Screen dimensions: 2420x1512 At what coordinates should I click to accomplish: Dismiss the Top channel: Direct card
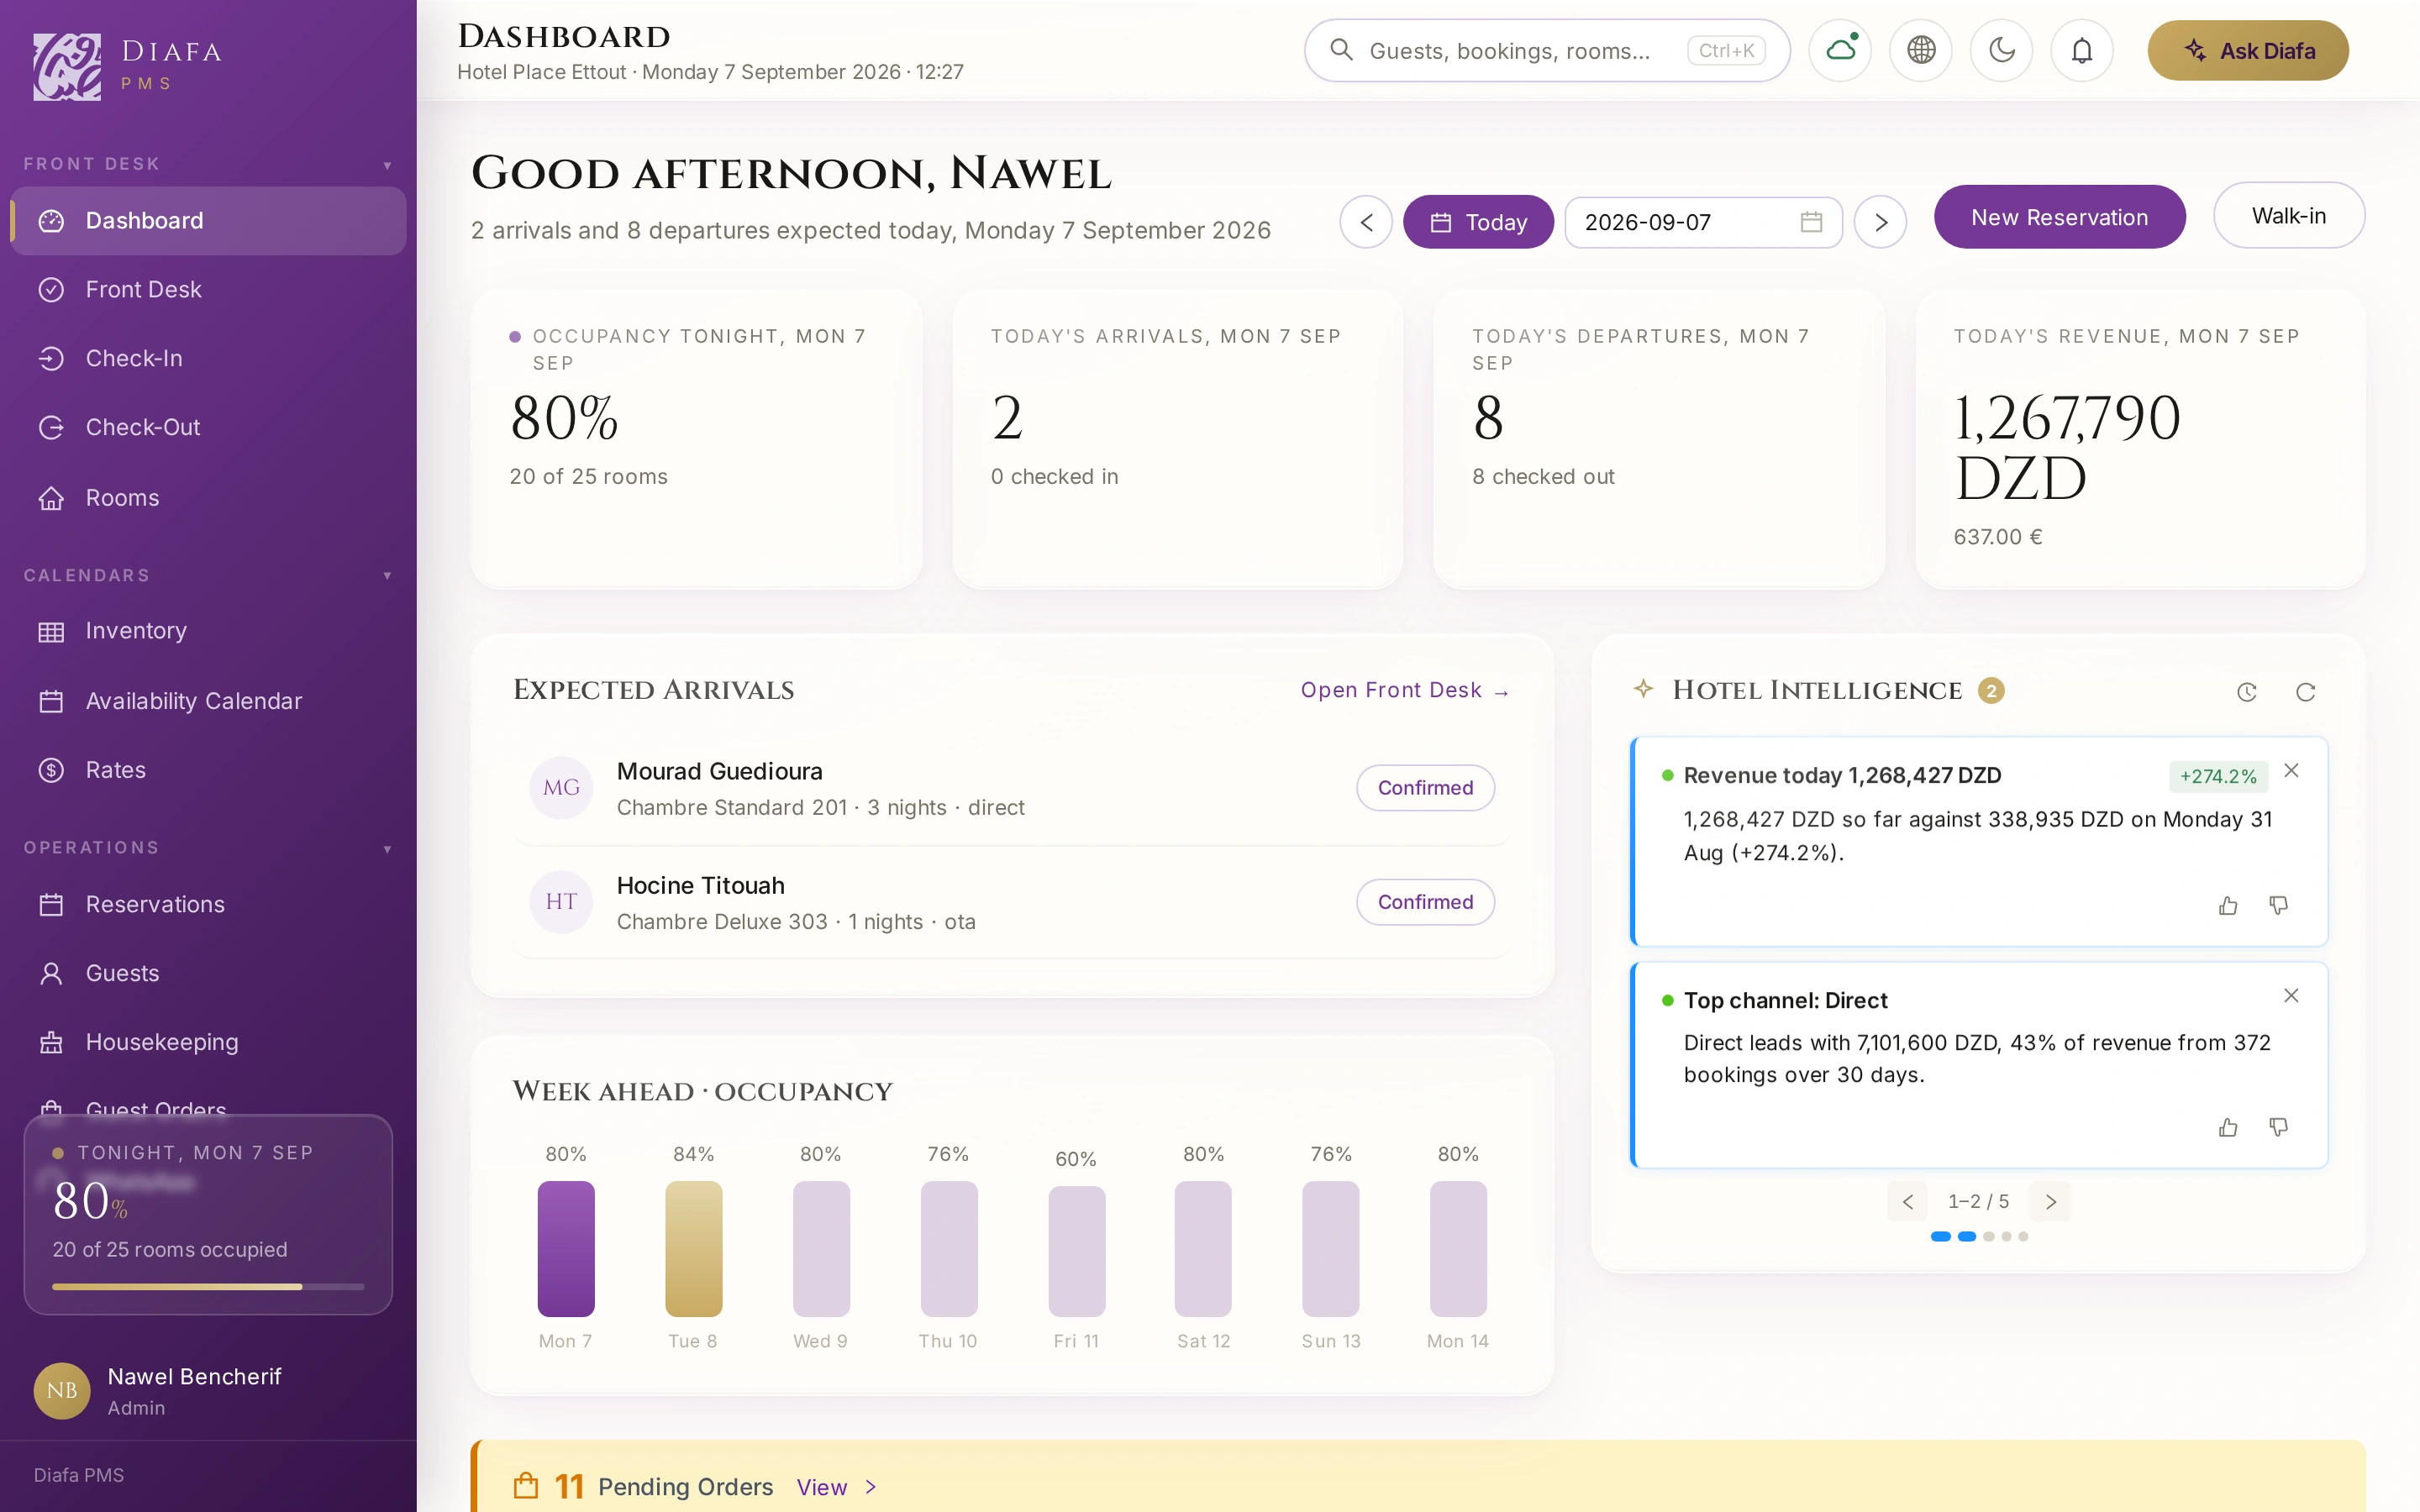click(2291, 995)
